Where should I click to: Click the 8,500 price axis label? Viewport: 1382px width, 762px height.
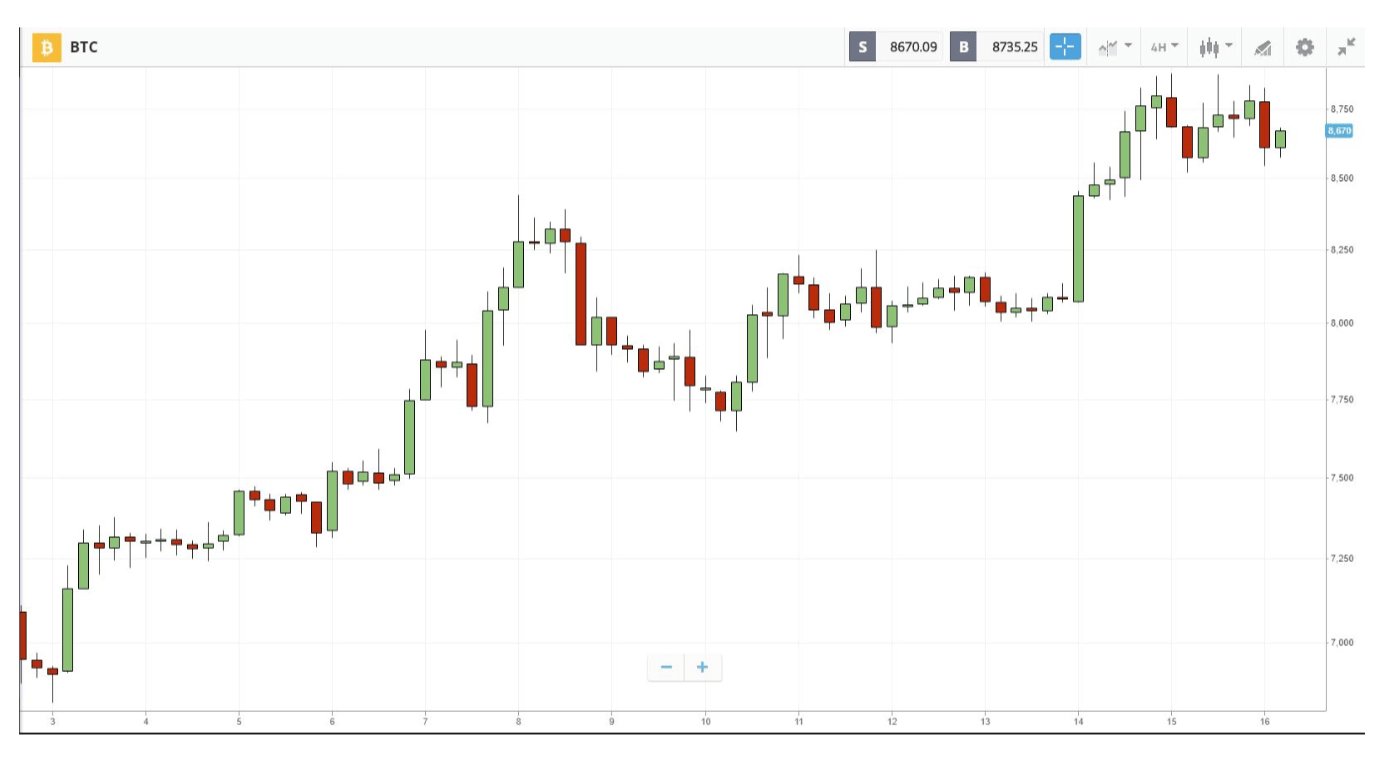pyautogui.click(x=1341, y=179)
